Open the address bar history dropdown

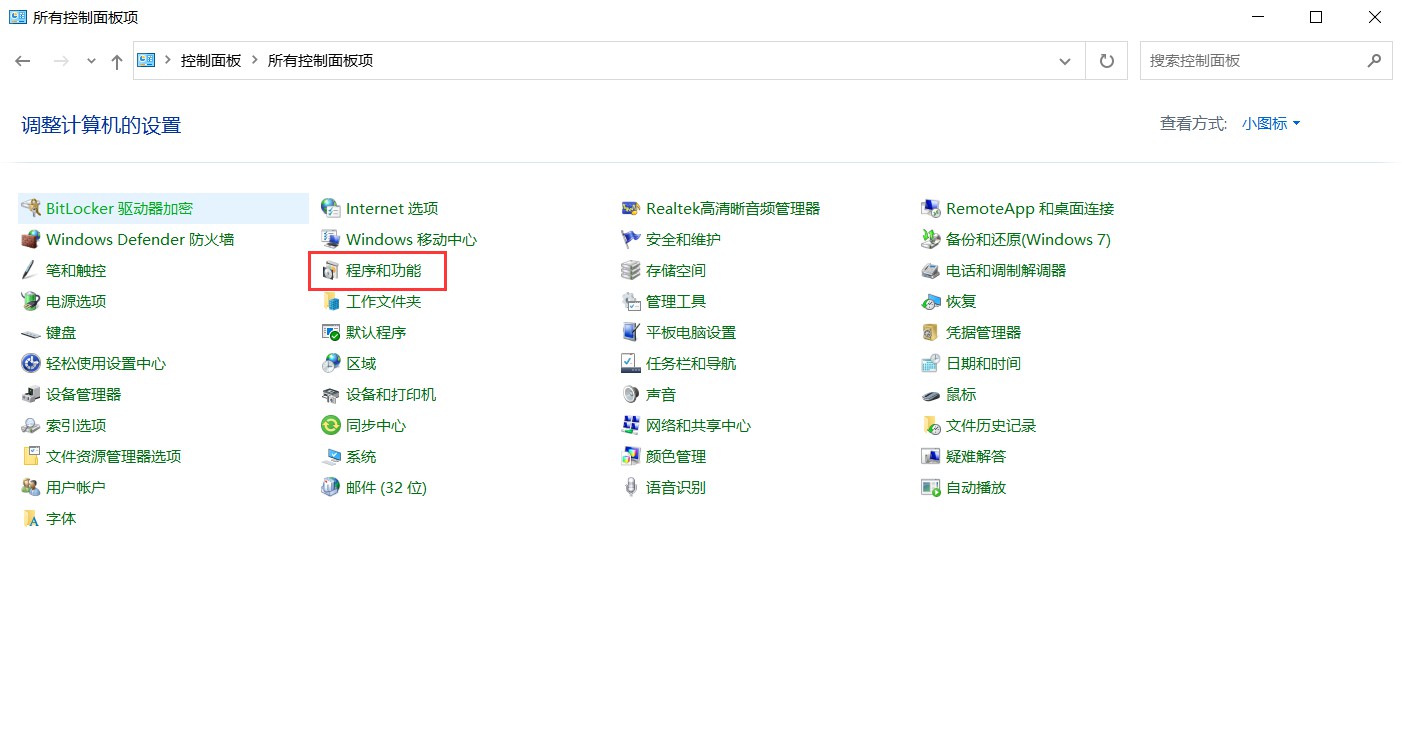click(x=1065, y=61)
